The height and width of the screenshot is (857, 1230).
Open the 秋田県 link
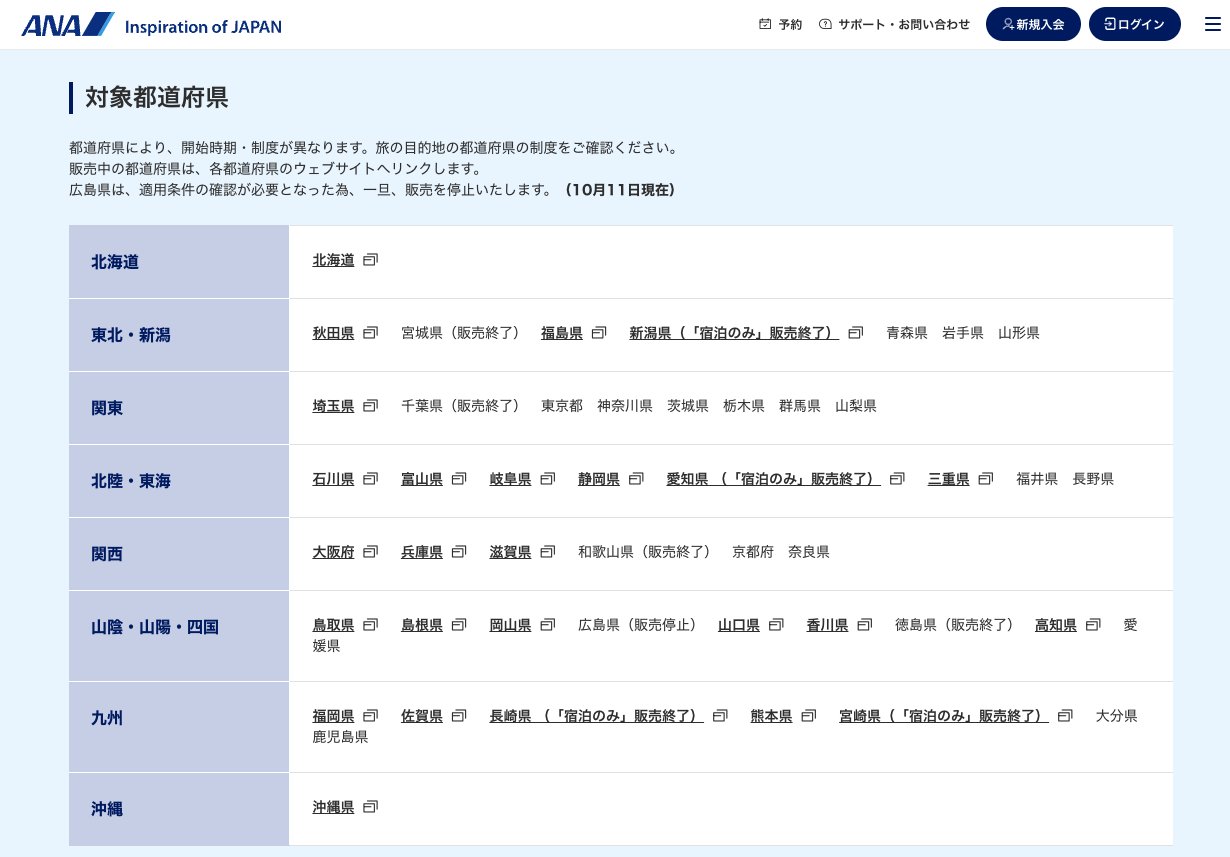click(x=334, y=333)
